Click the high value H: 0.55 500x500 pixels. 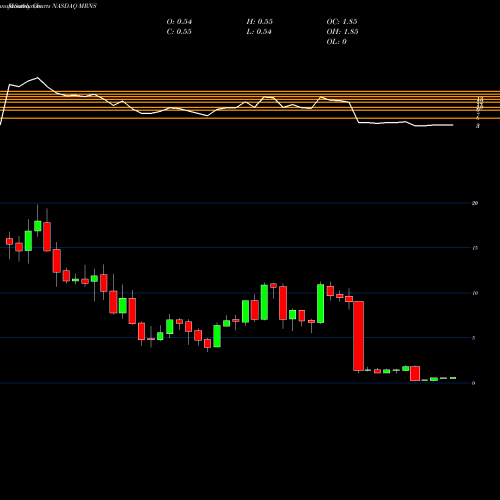260,22
